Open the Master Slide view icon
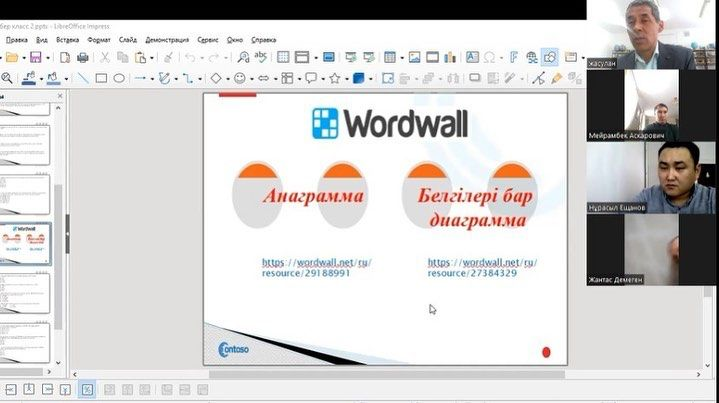This screenshot has width=719, height=403. [302, 57]
